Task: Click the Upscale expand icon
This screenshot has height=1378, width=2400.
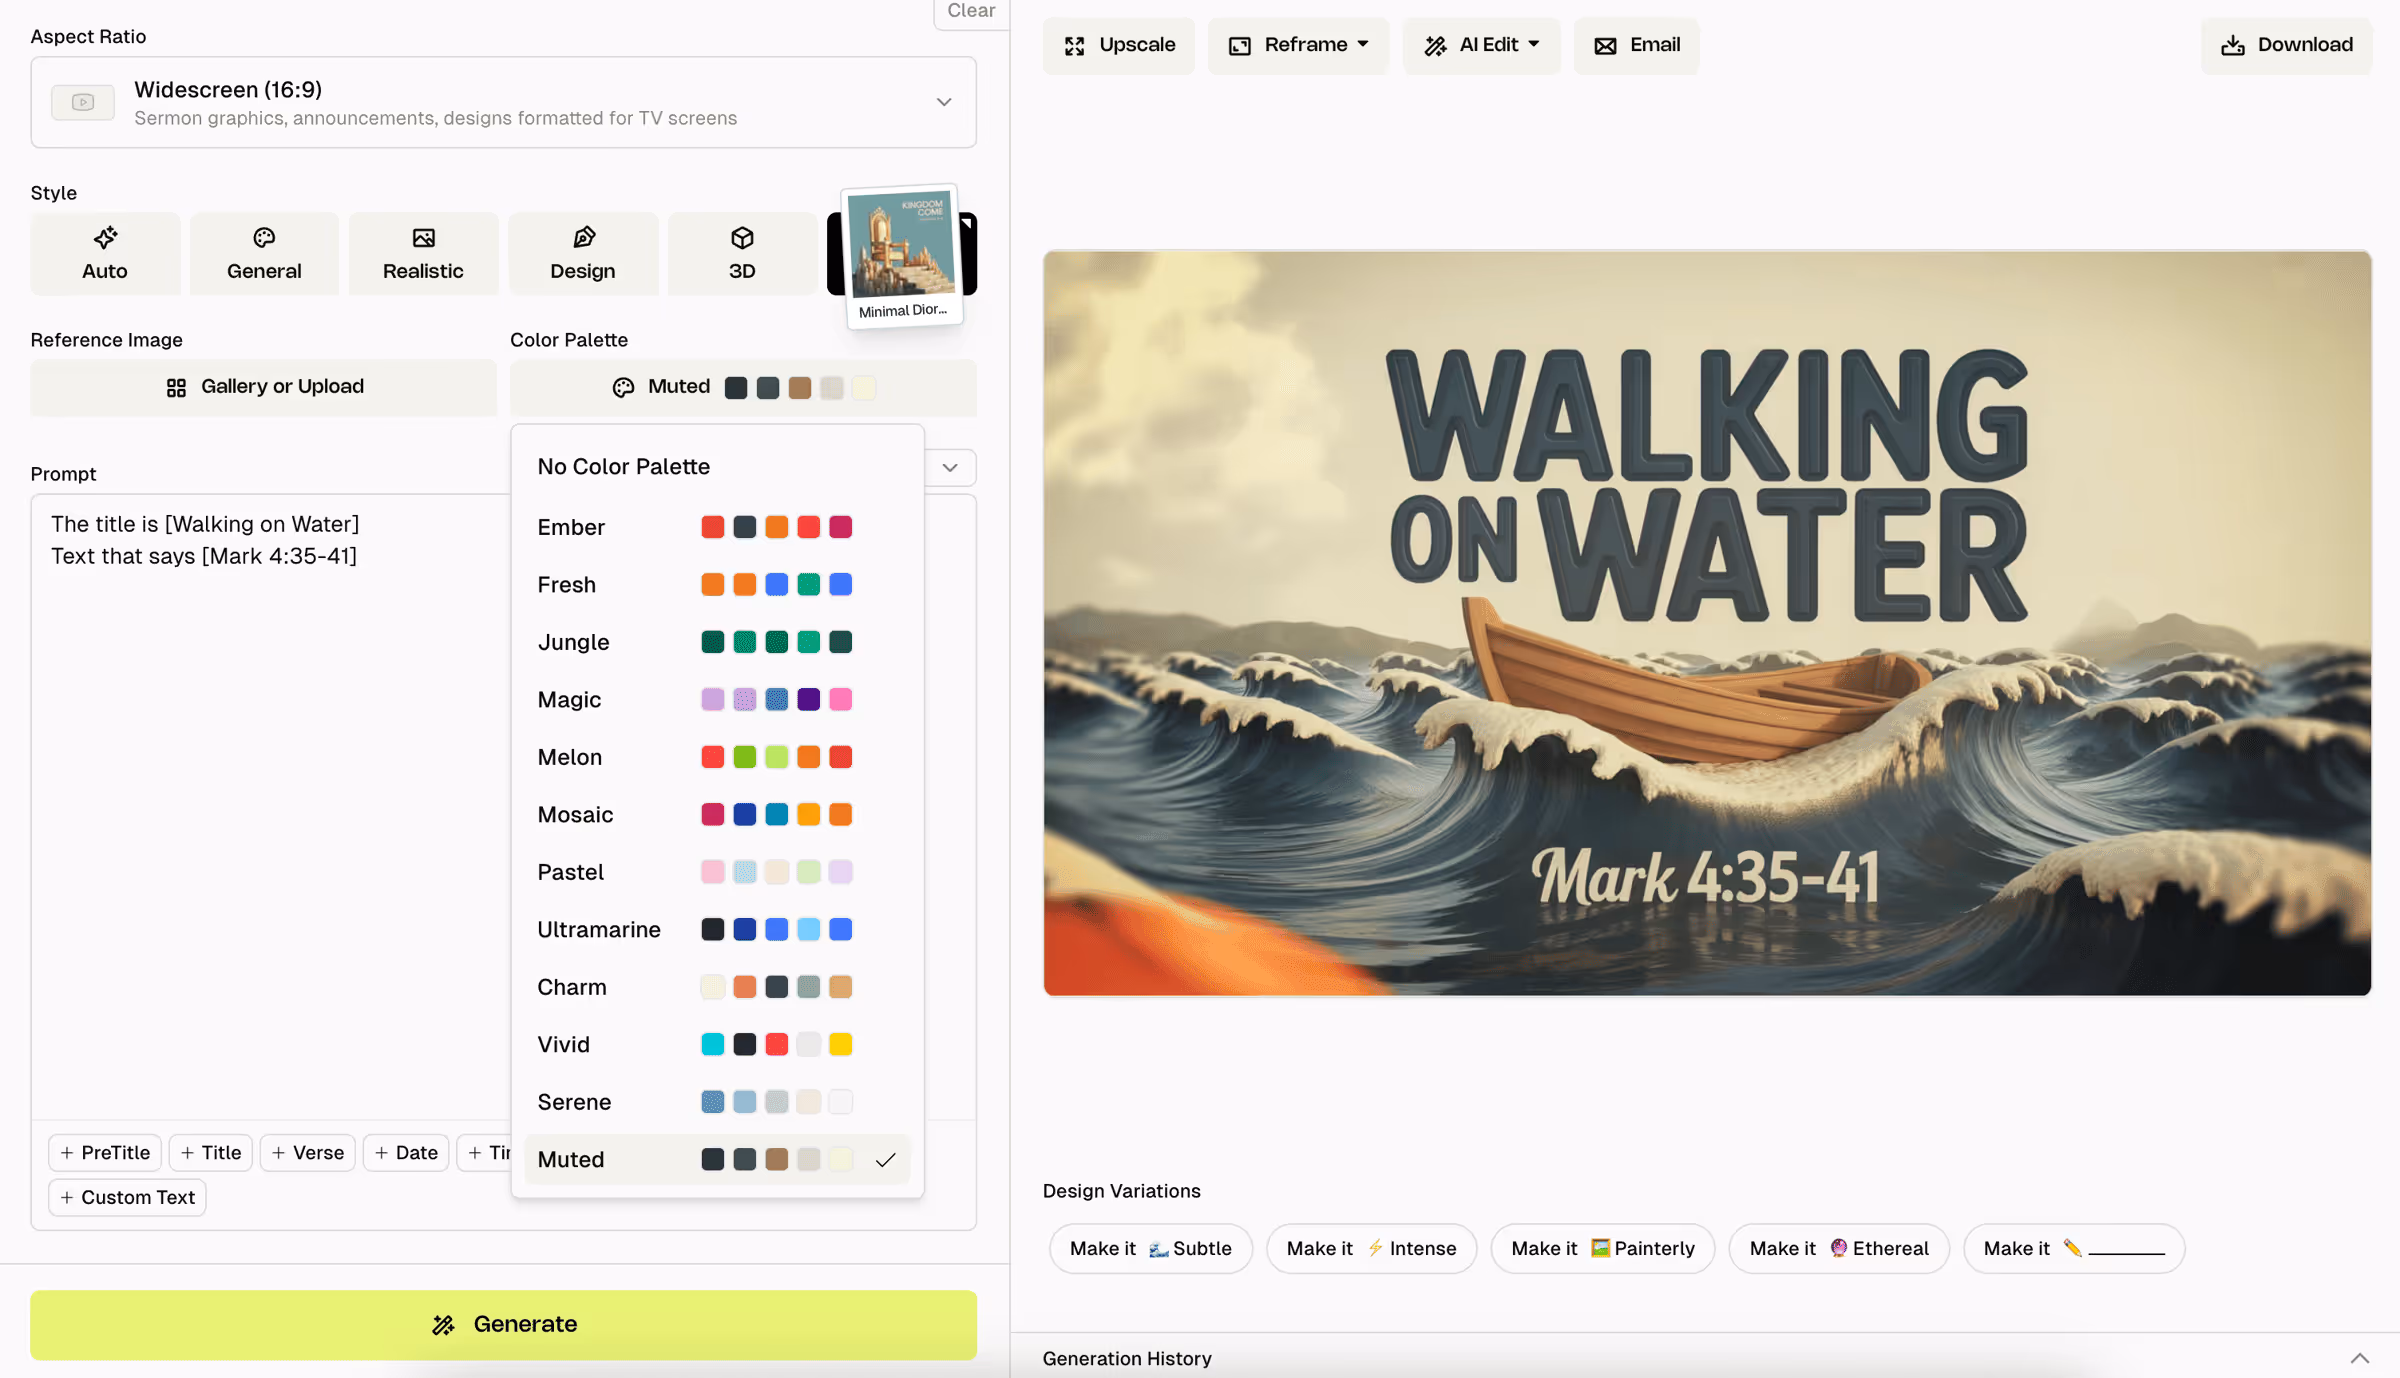Action: coord(1075,46)
